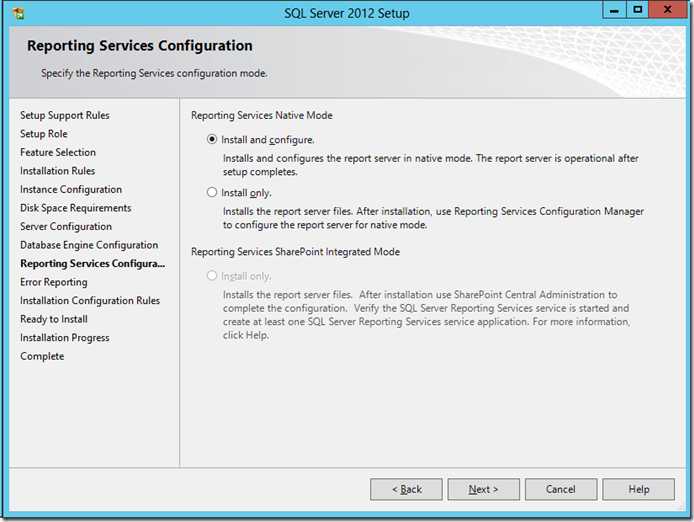Screen dimensions: 694x522
Task: Click Installation Rules step
Action: pos(58,171)
